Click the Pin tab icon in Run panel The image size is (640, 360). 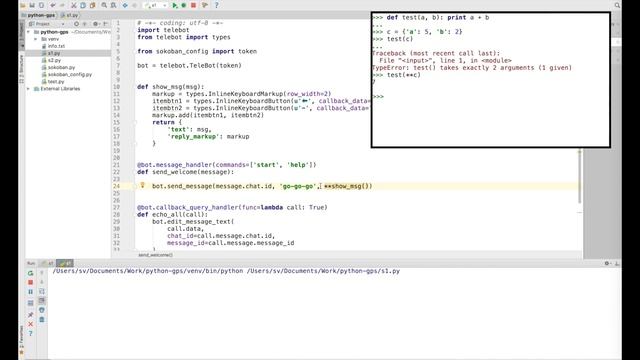pyautogui.click(x=31, y=314)
